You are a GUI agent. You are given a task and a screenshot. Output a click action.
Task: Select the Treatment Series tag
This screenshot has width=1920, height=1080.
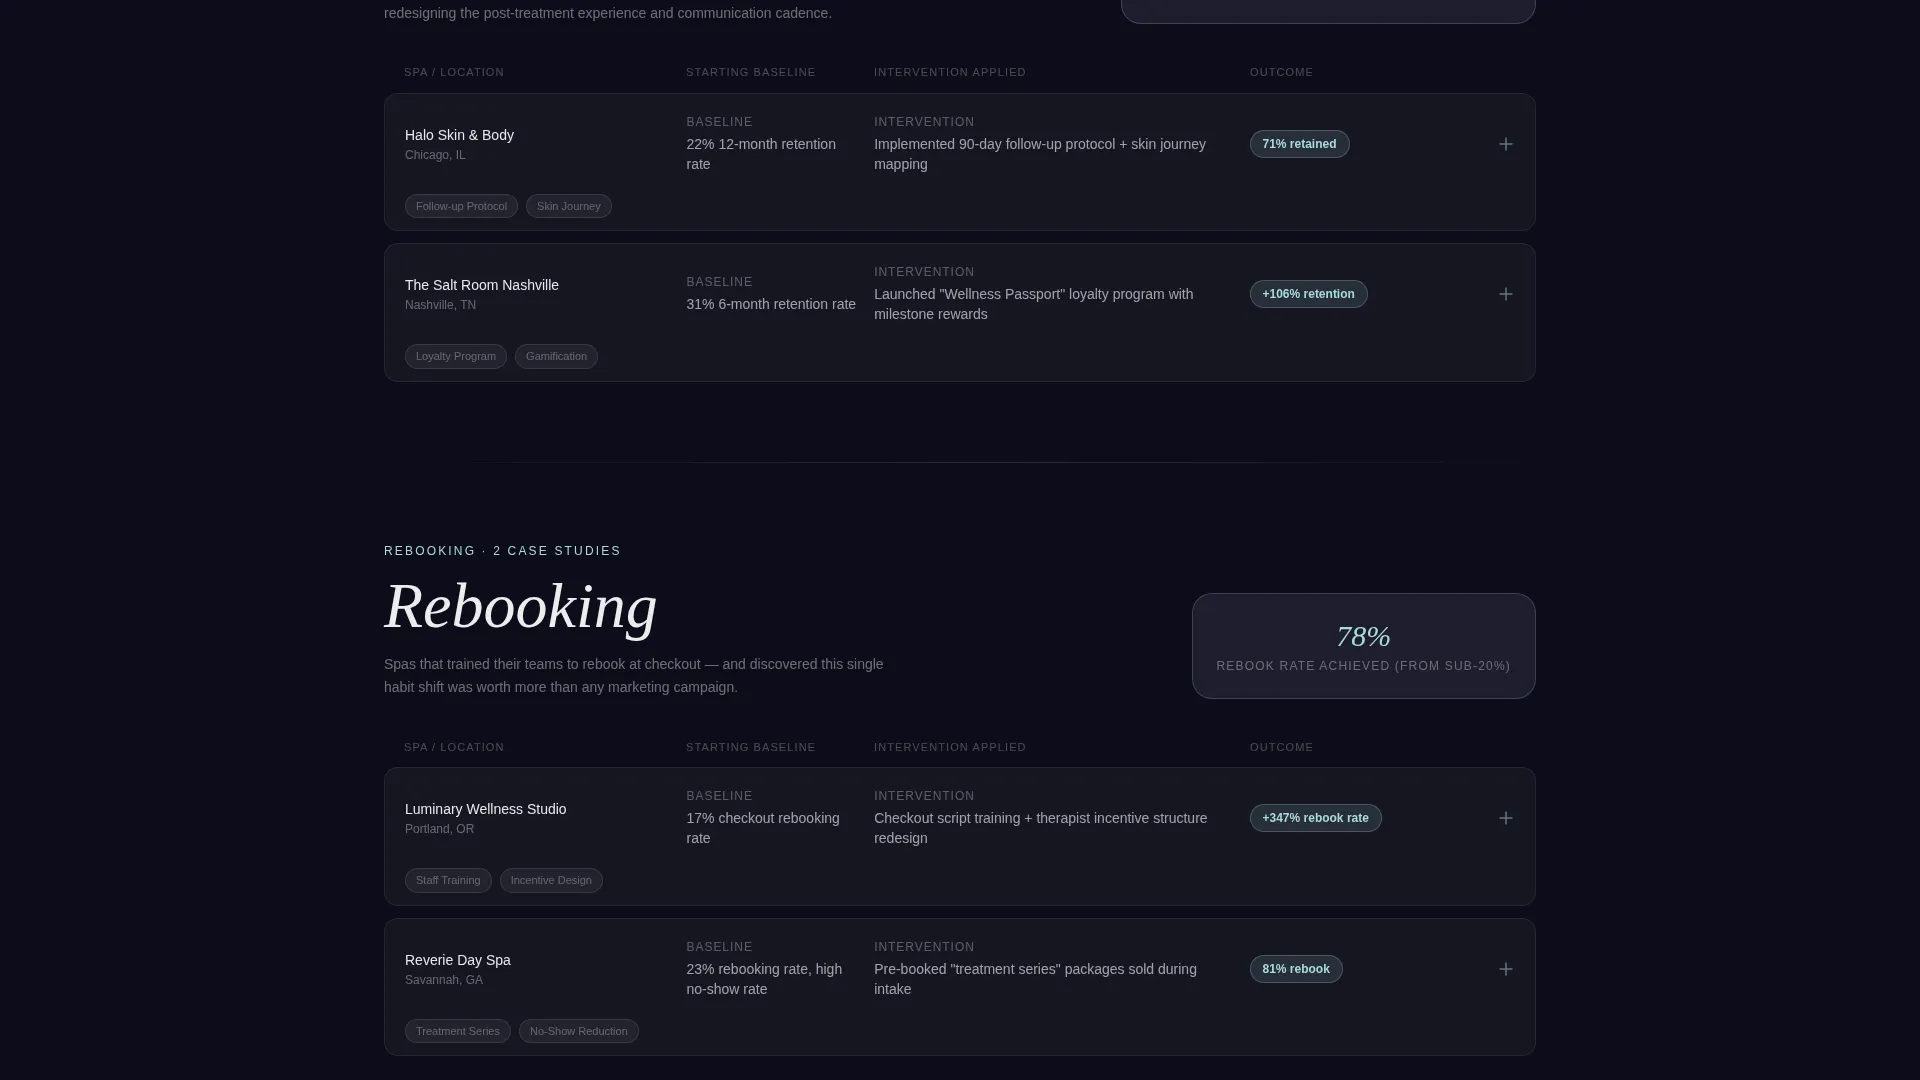(457, 1031)
